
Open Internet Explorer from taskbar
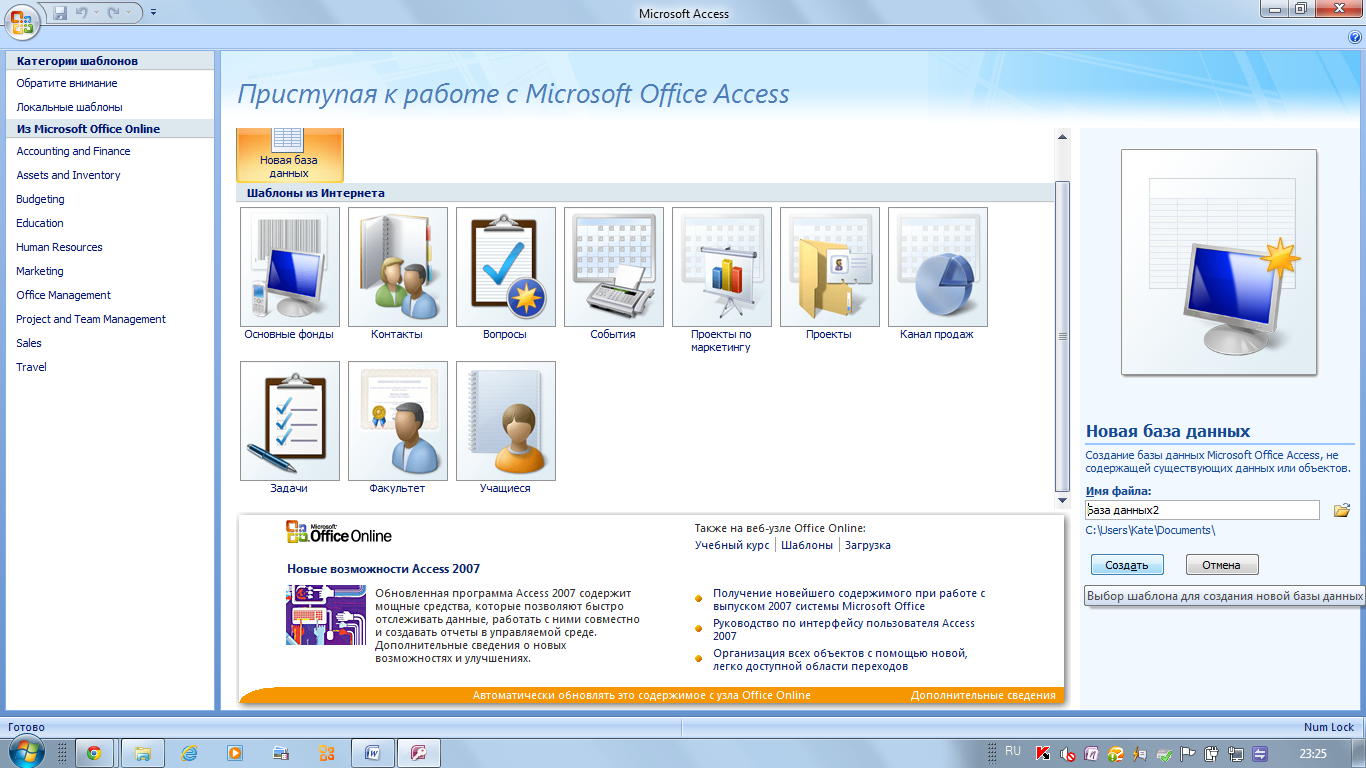(189, 753)
